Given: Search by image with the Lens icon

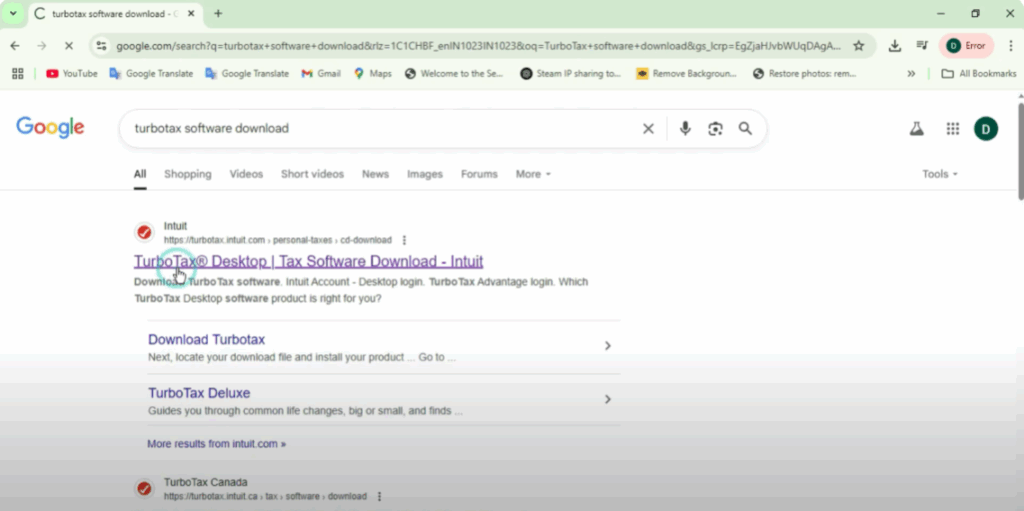Looking at the screenshot, I should 715,129.
